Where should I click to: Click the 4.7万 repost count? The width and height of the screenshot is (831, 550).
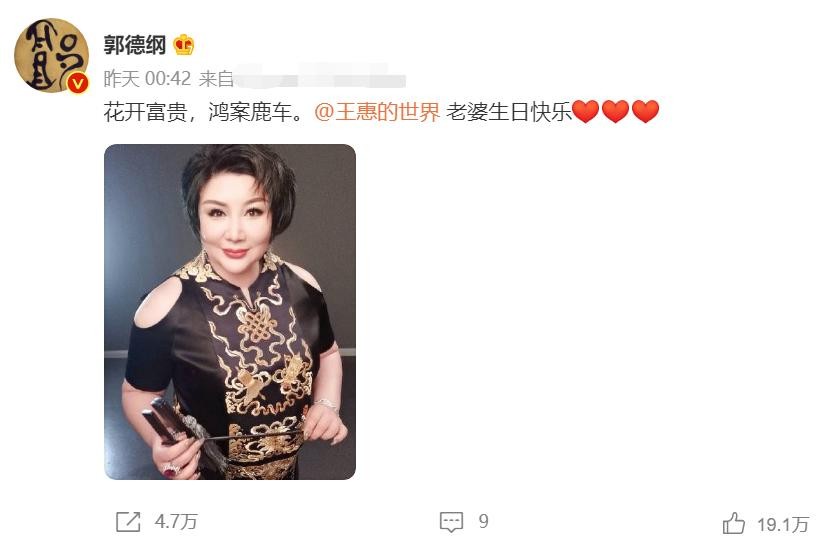point(176,522)
